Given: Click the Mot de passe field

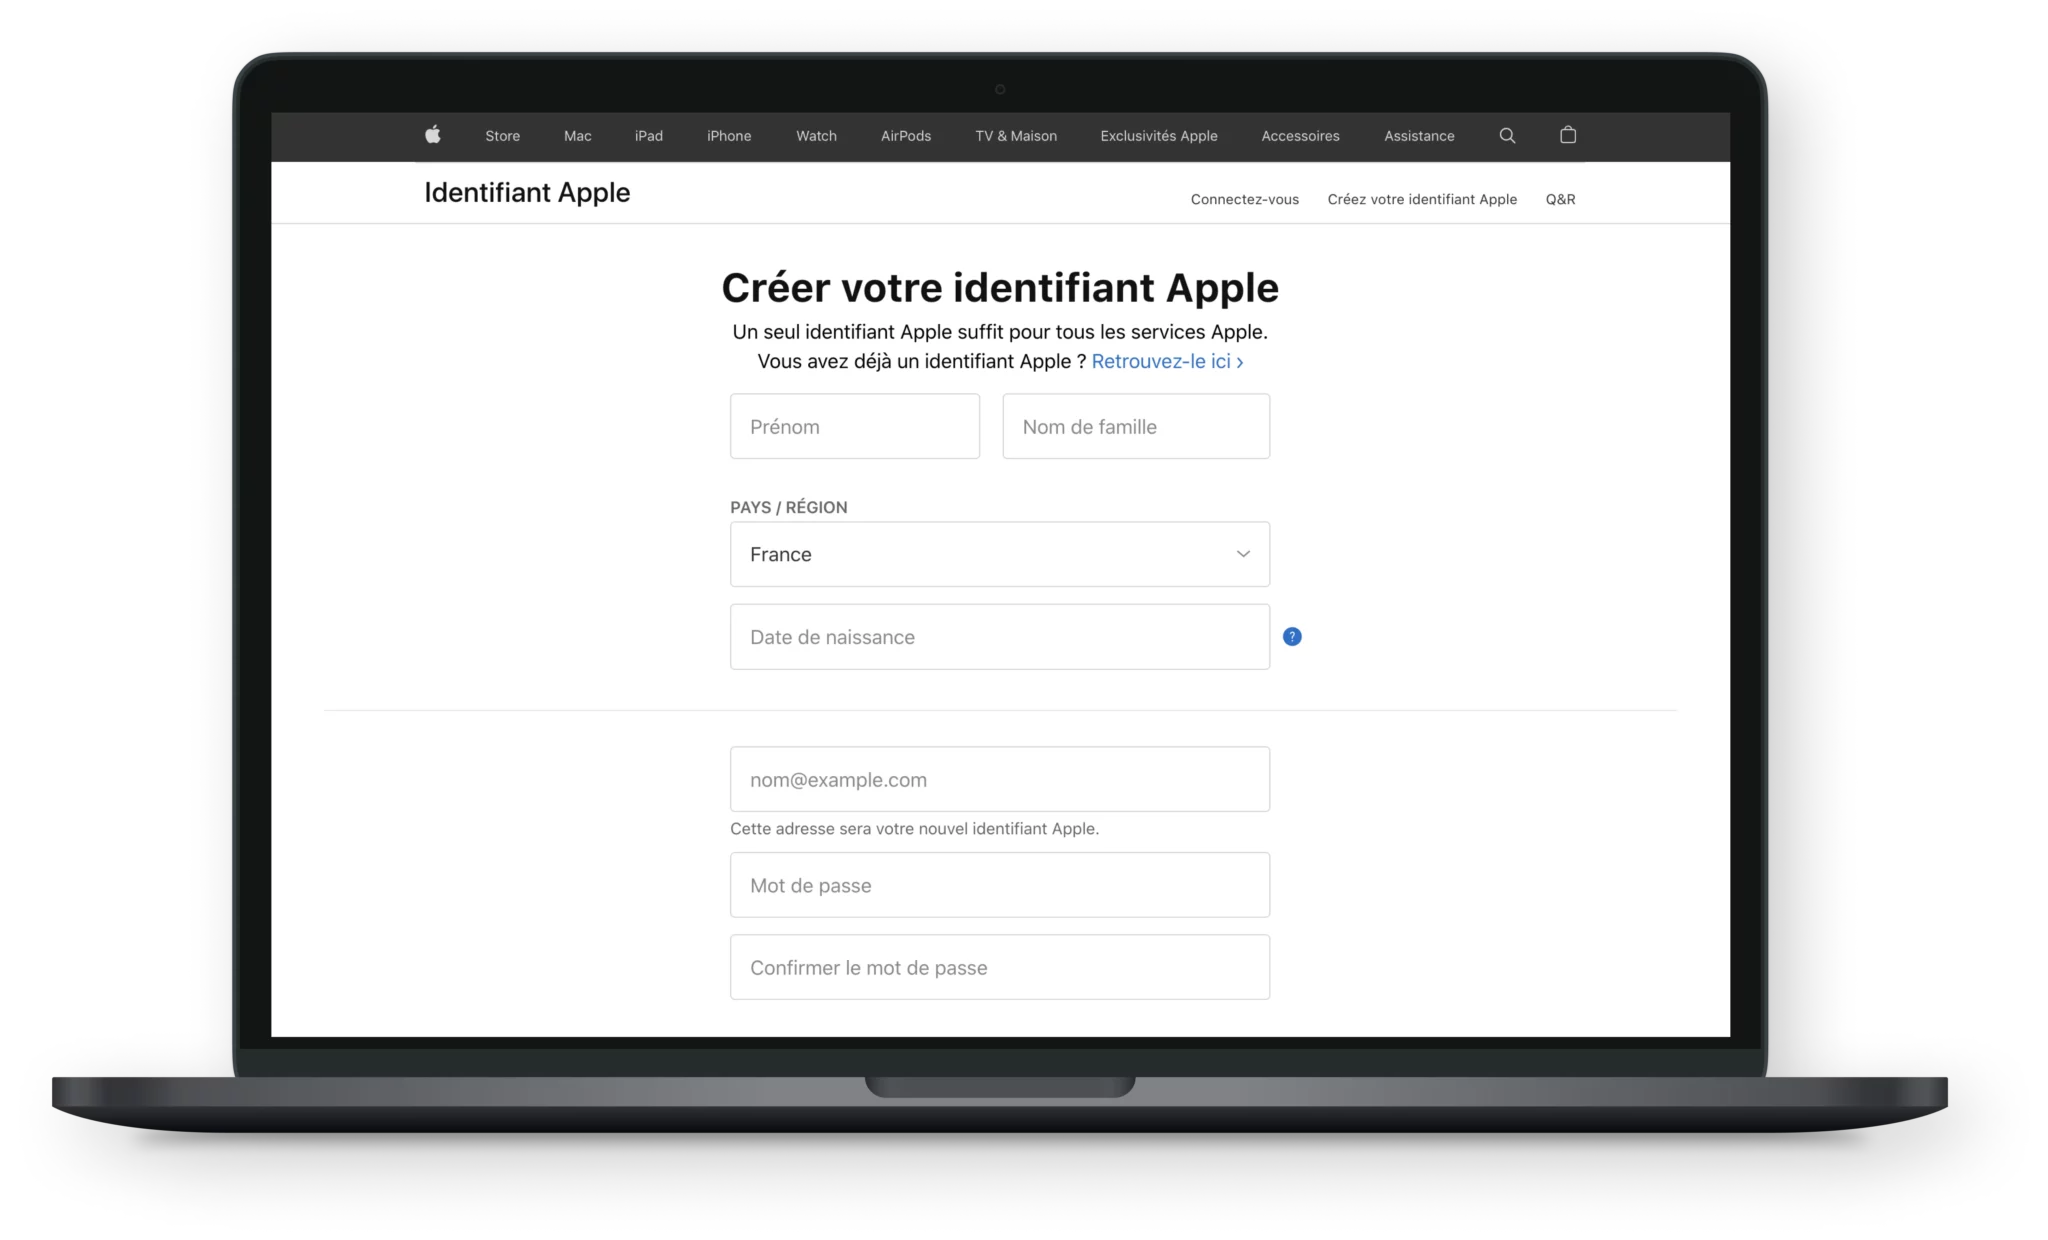Looking at the screenshot, I should 1001,885.
